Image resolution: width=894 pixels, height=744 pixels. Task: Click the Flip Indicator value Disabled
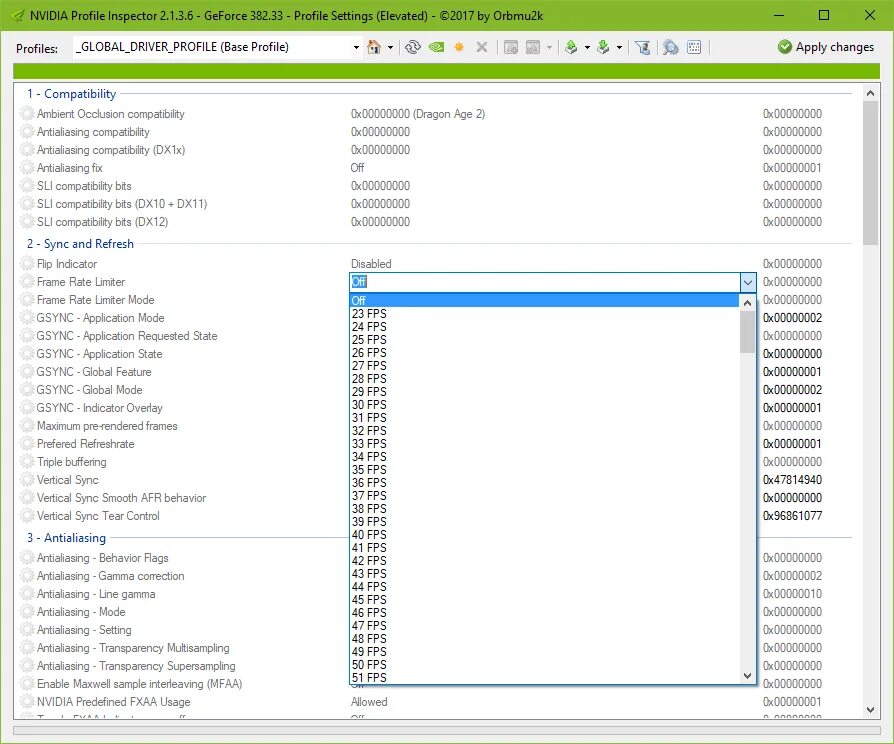pos(371,264)
